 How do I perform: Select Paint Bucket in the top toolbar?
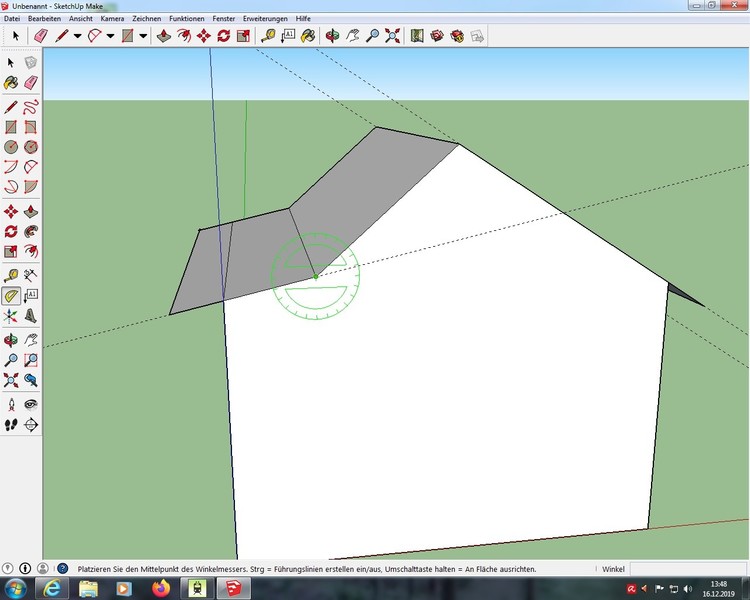tap(308, 36)
